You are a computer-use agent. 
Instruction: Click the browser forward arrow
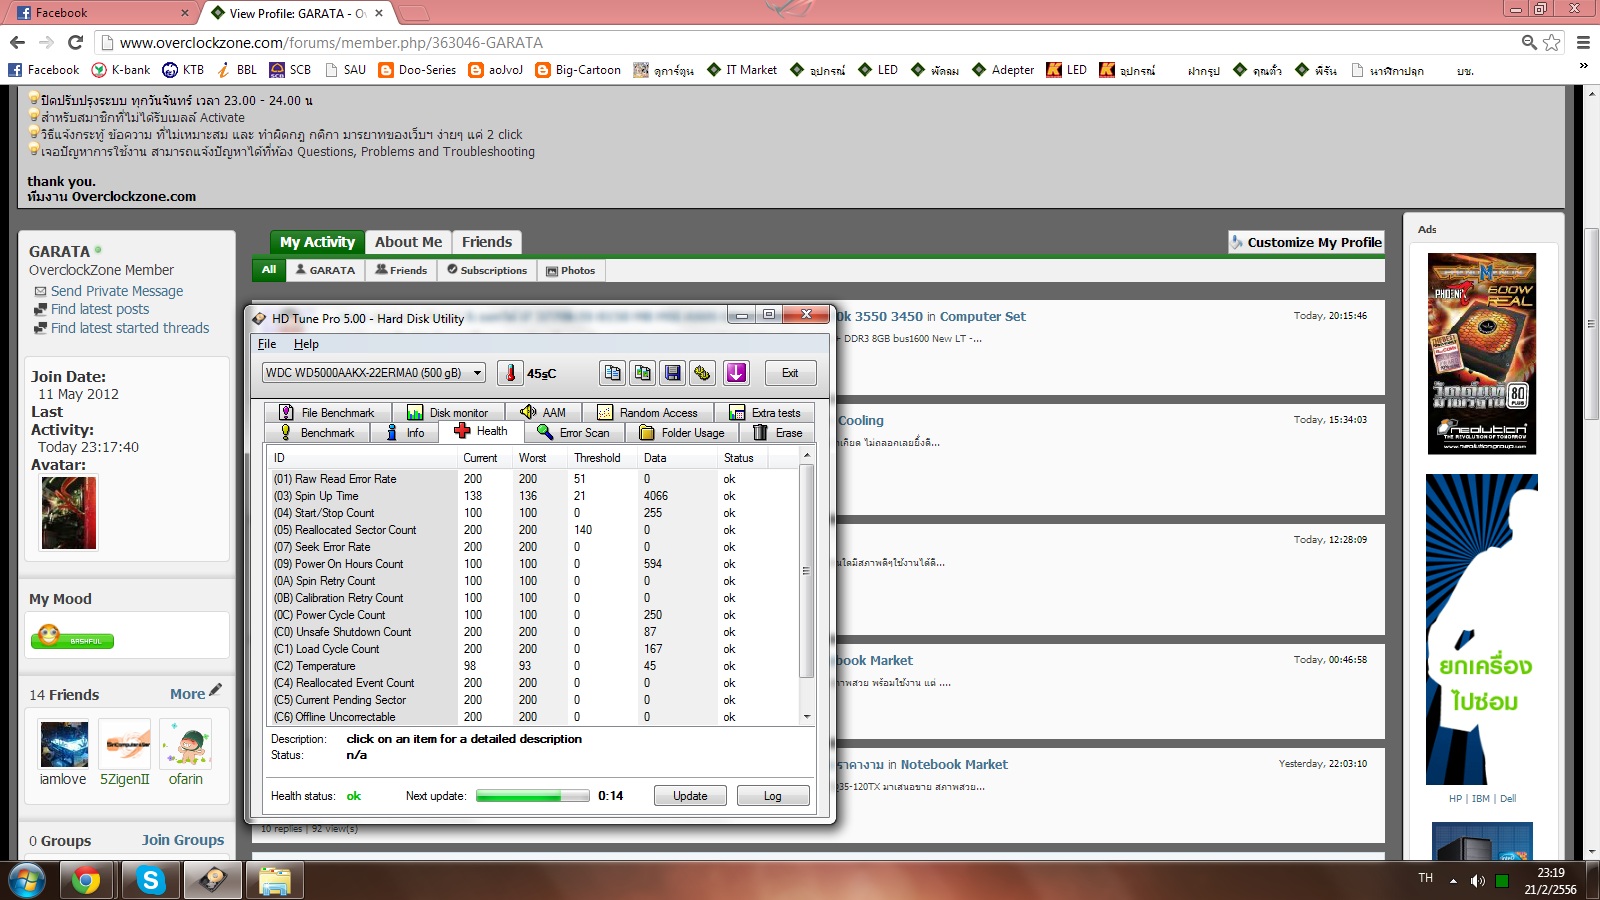46,42
